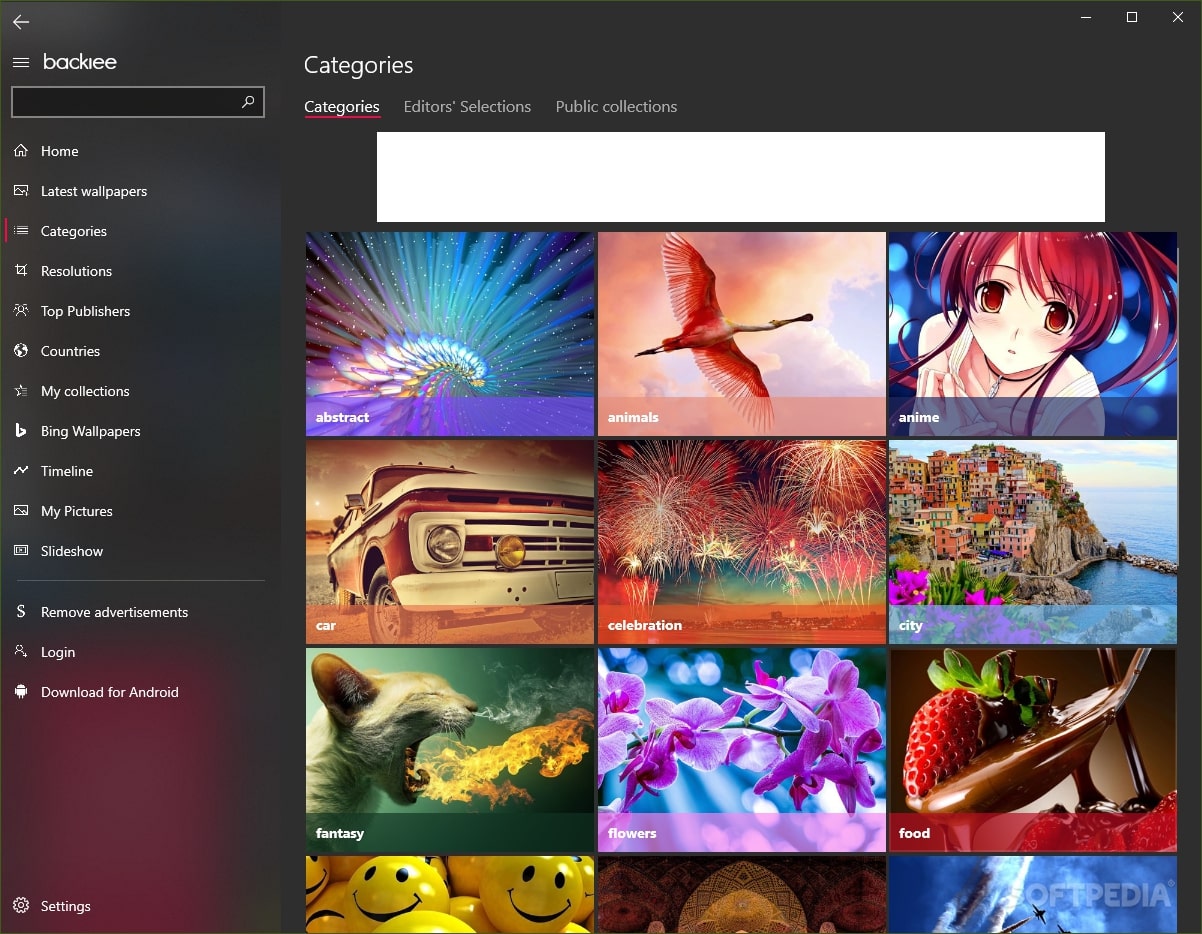Switch to the Public collections tab
Image resolution: width=1202 pixels, height=934 pixels.
click(x=616, y=107)
